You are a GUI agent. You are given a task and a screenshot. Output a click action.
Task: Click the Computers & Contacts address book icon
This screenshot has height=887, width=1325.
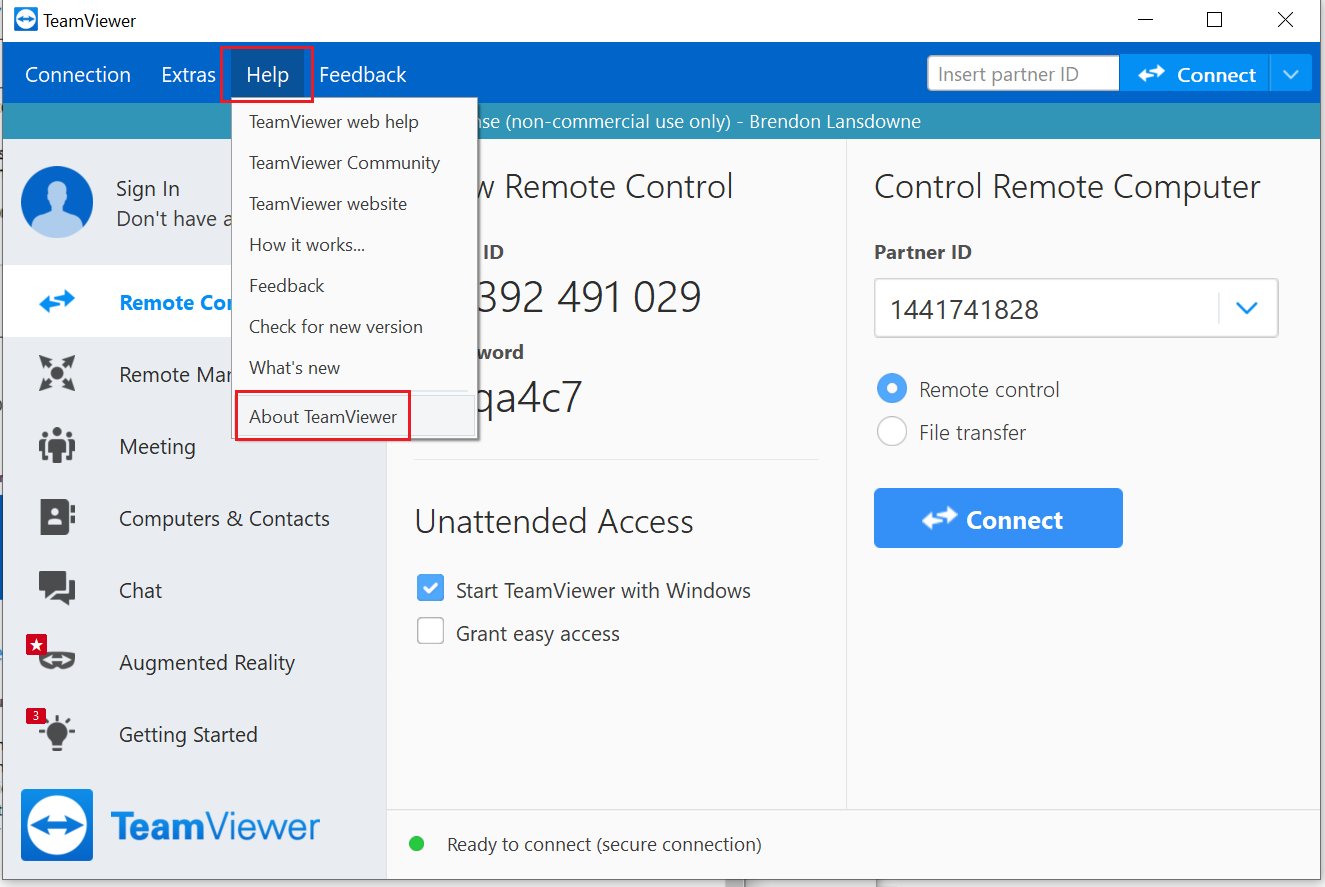57,518
